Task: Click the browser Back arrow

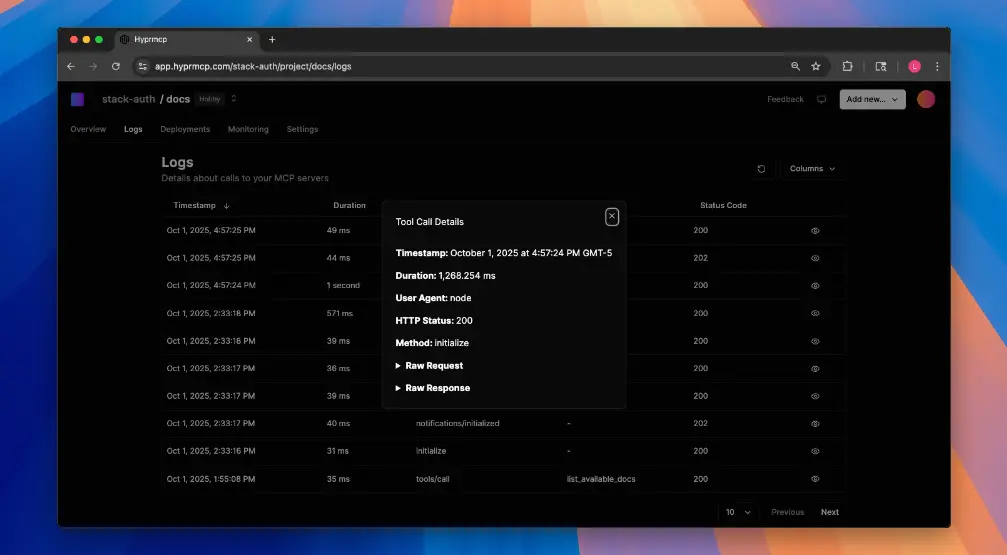Action: [x=71, y=66]
